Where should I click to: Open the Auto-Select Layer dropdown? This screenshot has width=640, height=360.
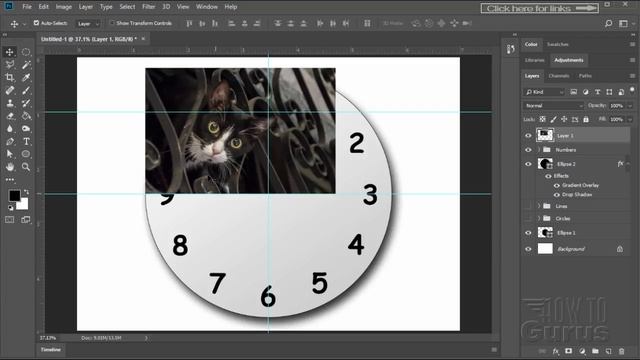coord(88,24)
